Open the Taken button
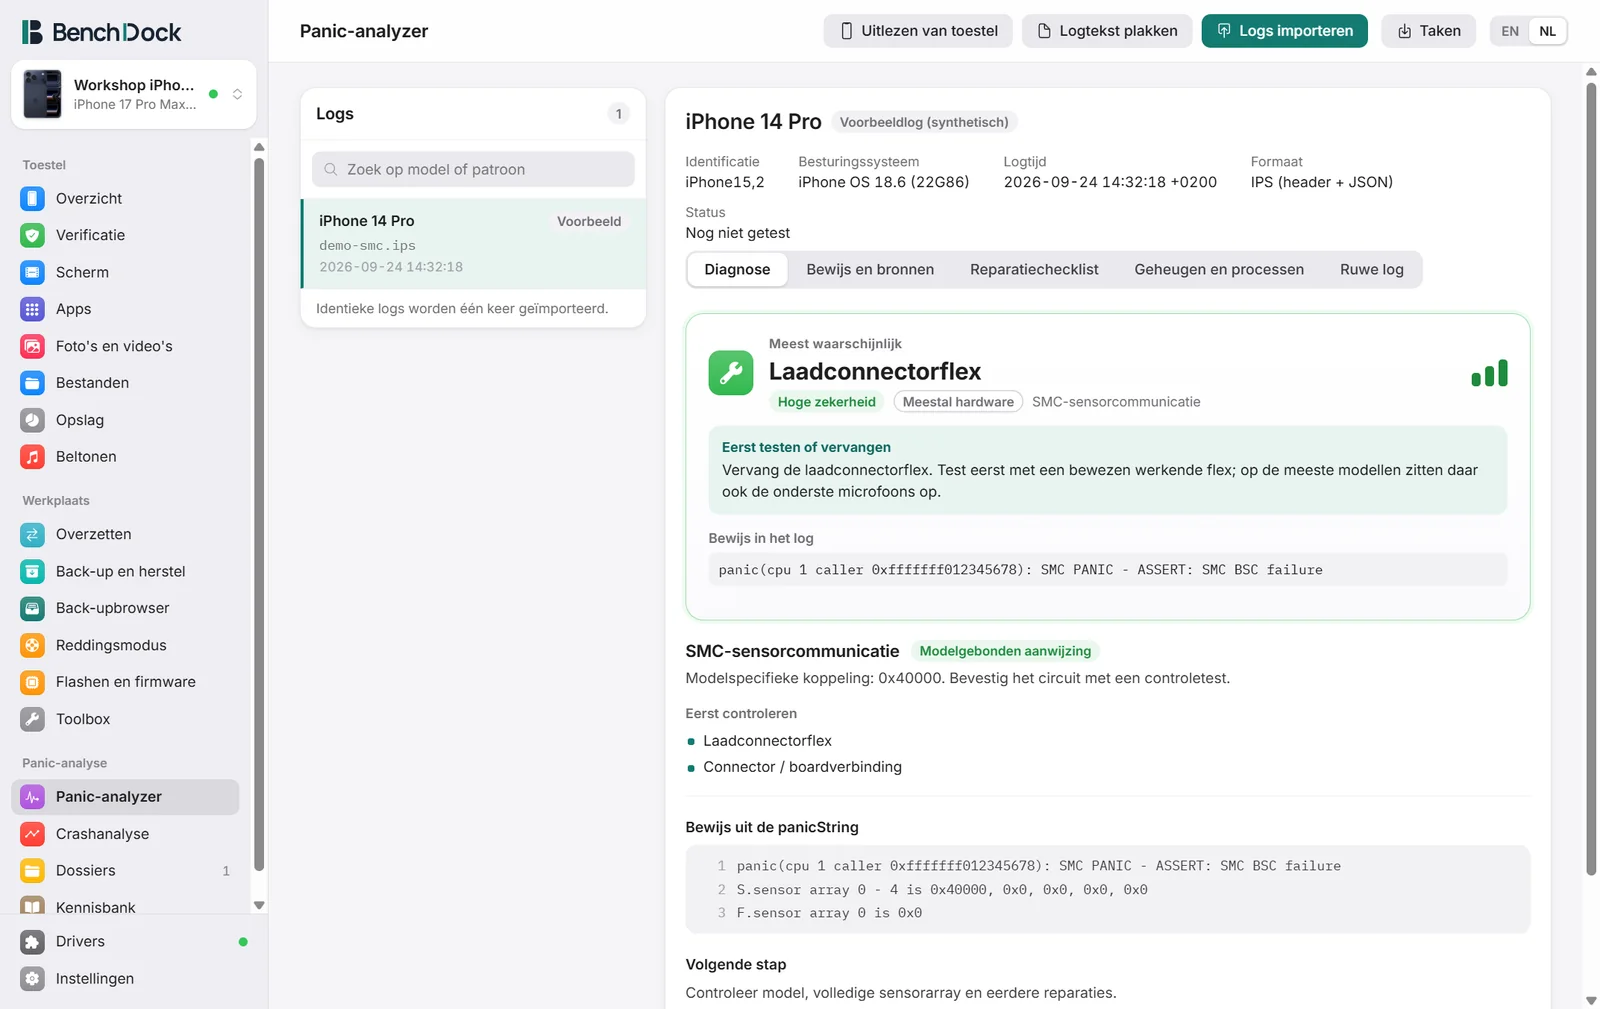The height and width of the screenshot is (1009, 1600). point(1429,31)
